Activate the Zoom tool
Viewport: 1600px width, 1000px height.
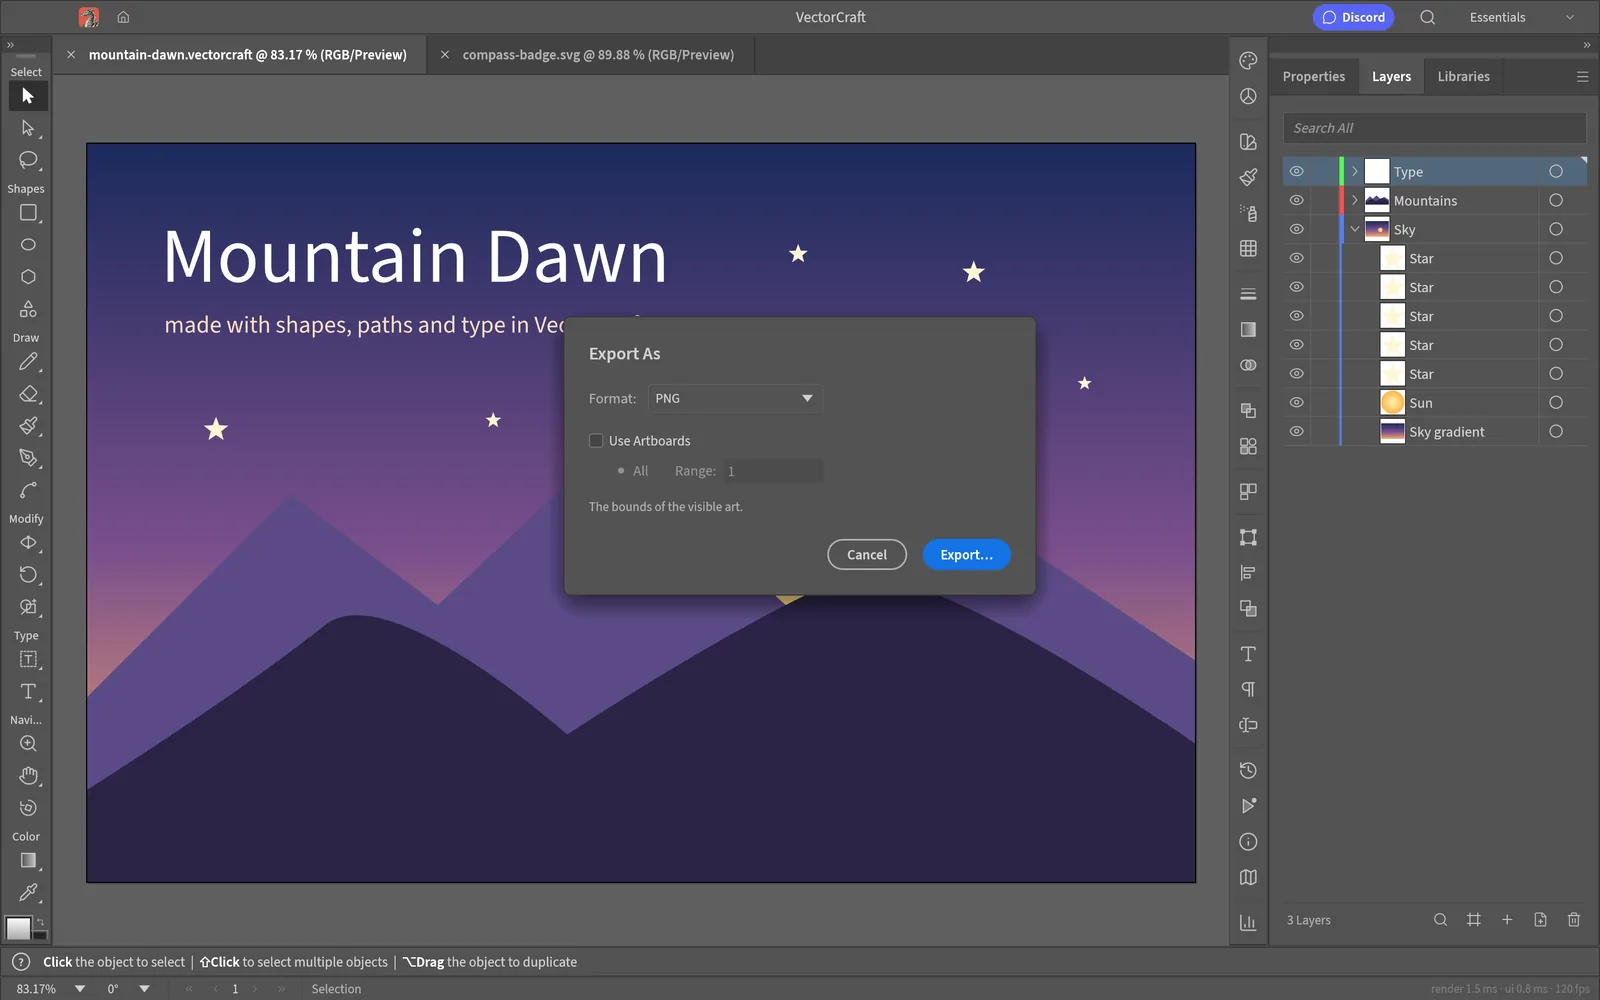28,744
